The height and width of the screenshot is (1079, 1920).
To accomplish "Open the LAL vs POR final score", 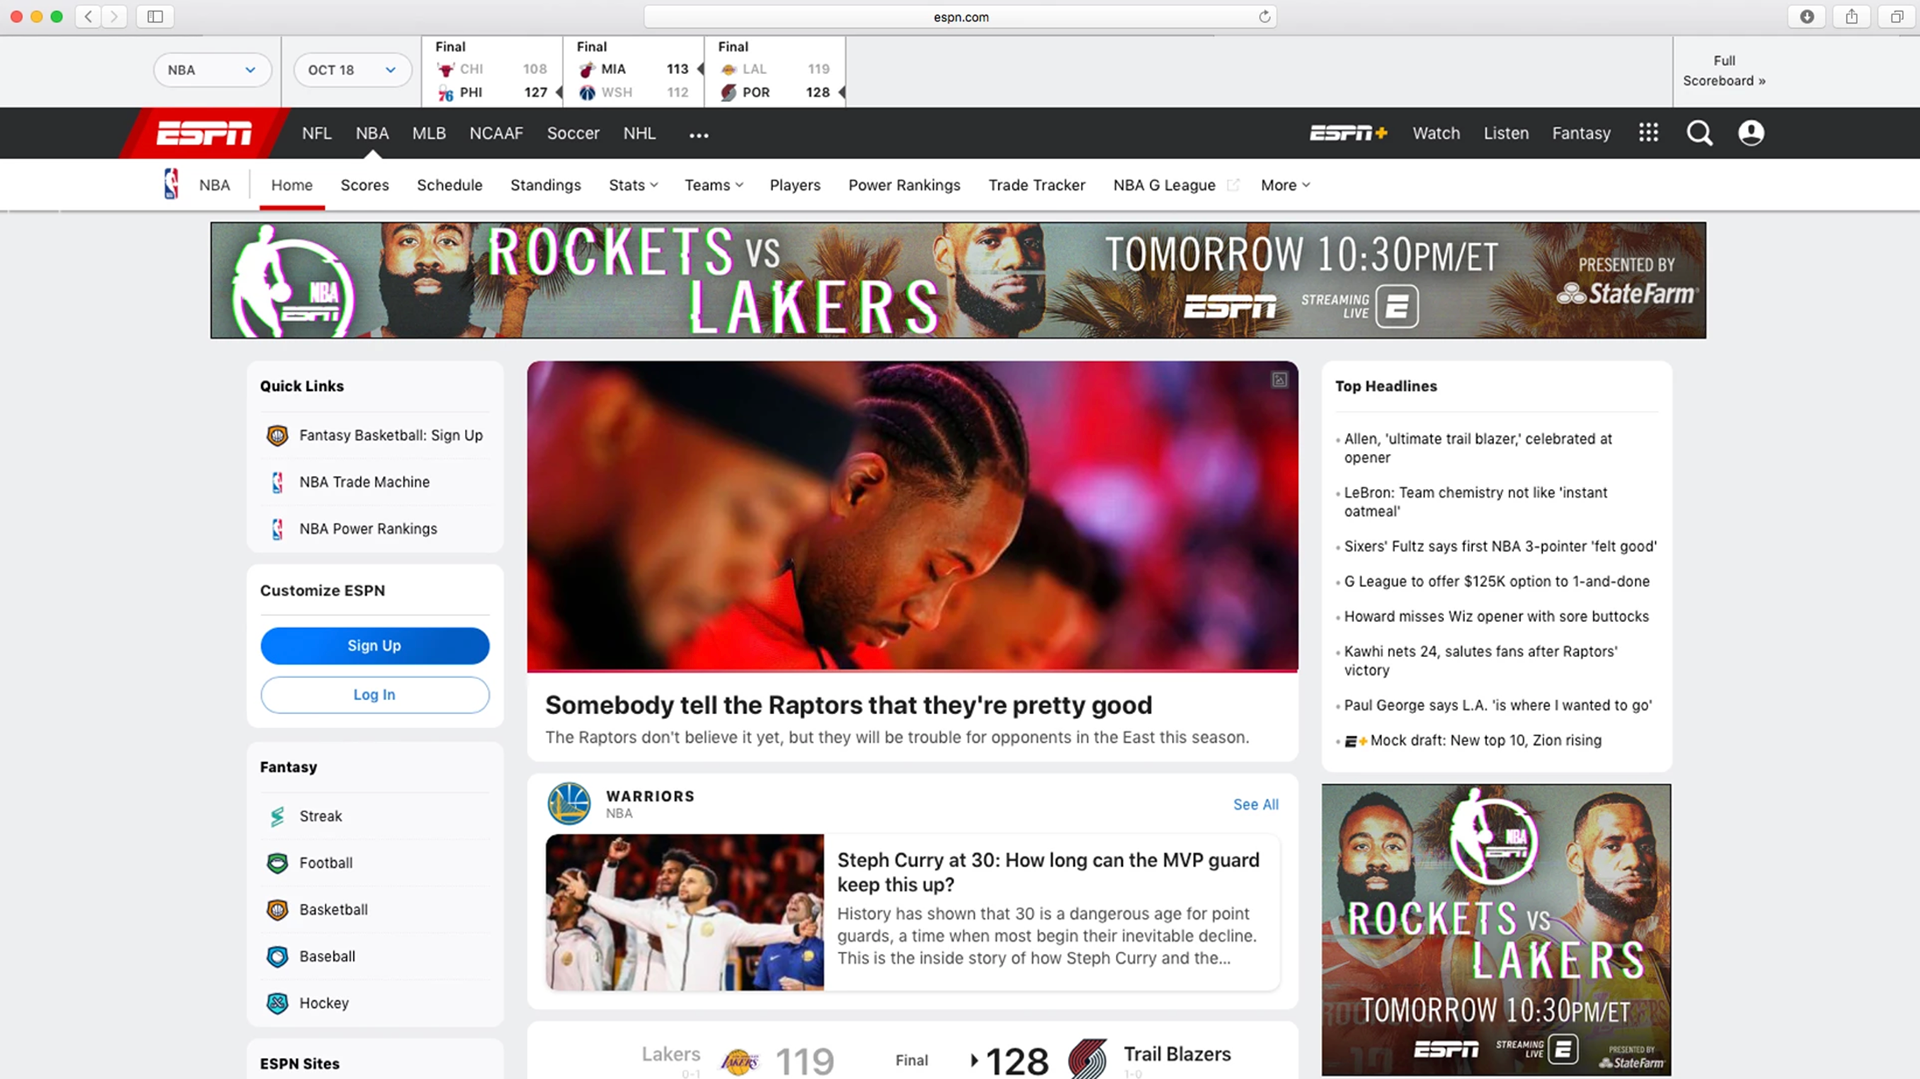I will 776,71.
